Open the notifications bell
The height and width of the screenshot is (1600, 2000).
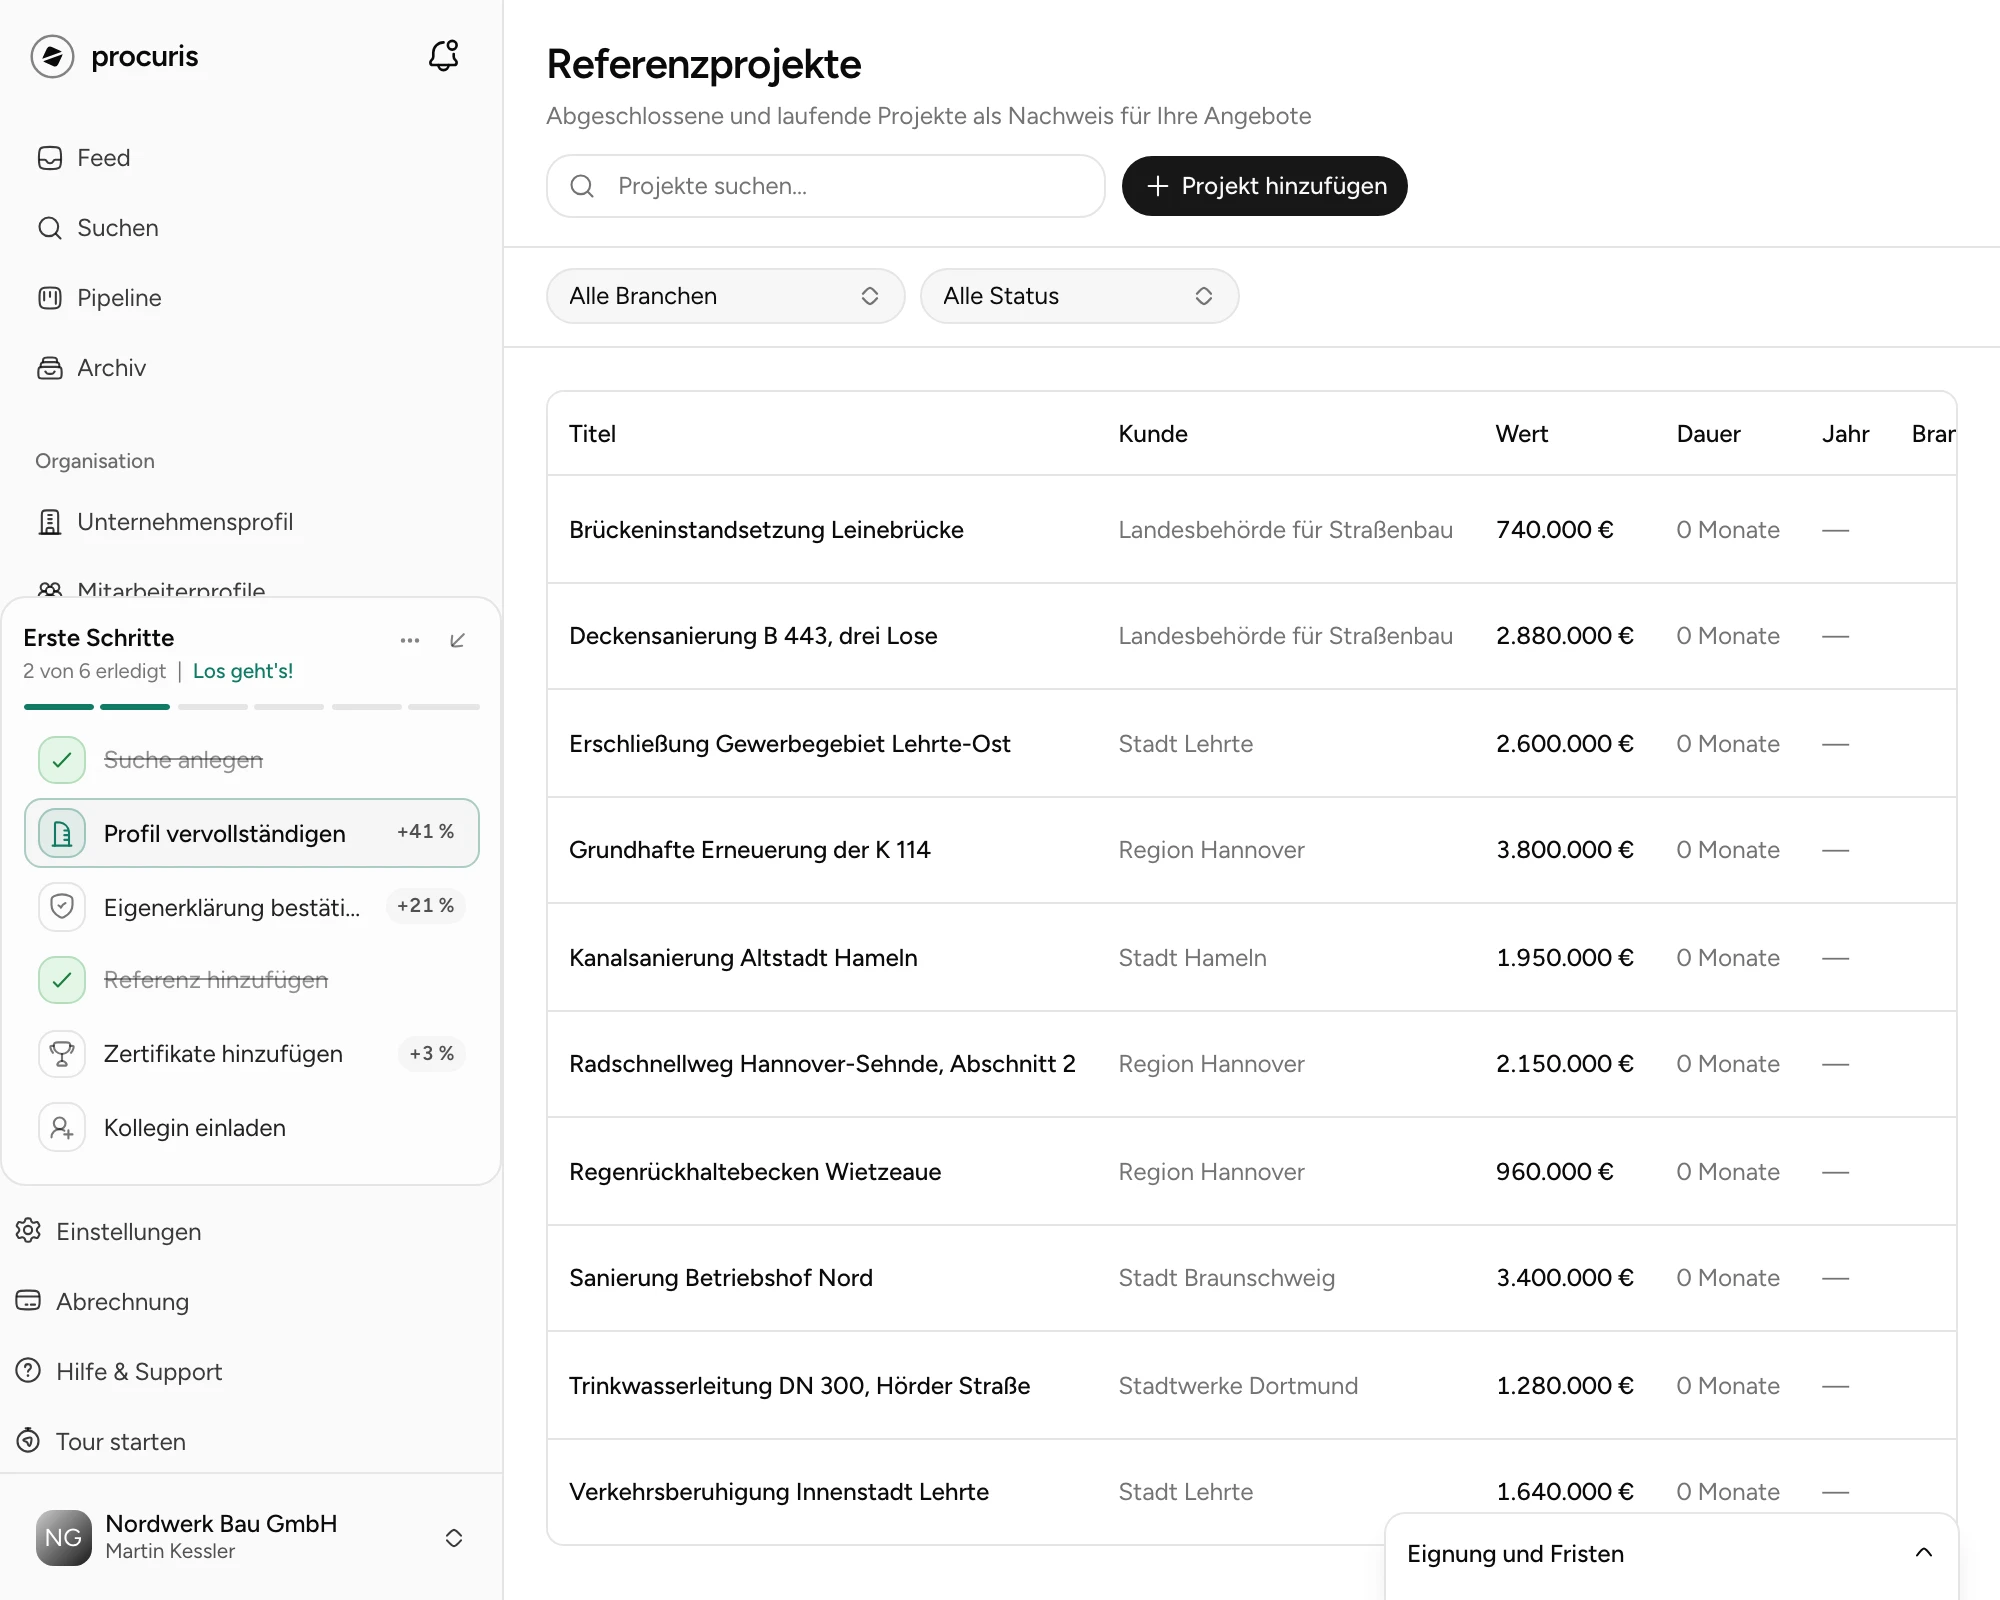tap(444, 56)
